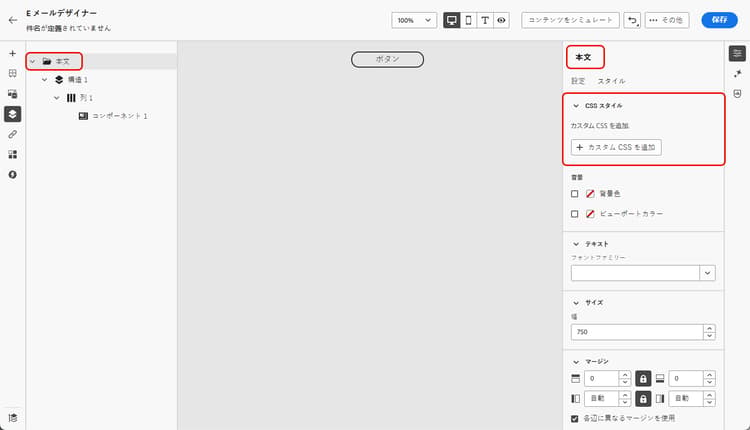This screenshot has width=750, height=430.
Task: Collapse the 本文 tree node chevron
Action: coord(33,61)
